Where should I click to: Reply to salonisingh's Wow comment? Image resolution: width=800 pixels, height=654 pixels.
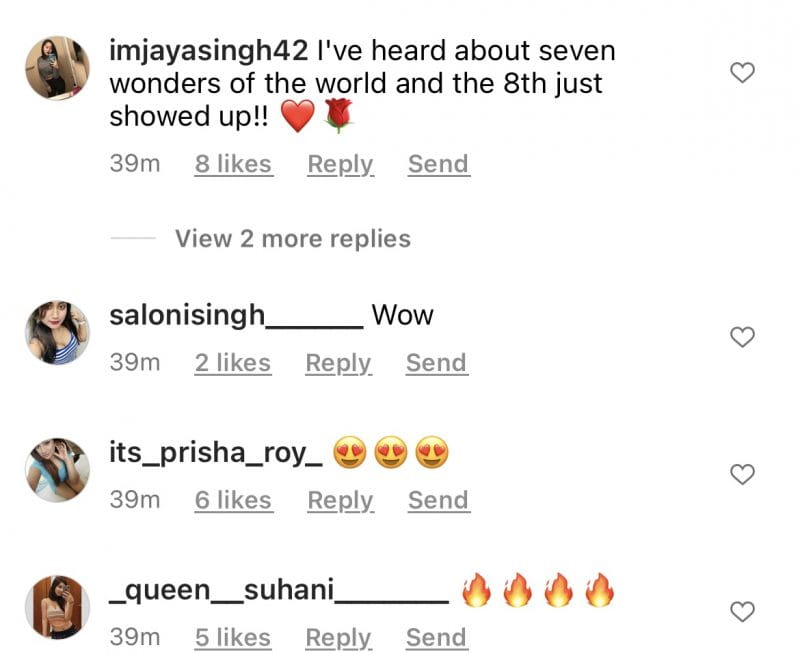339,364
